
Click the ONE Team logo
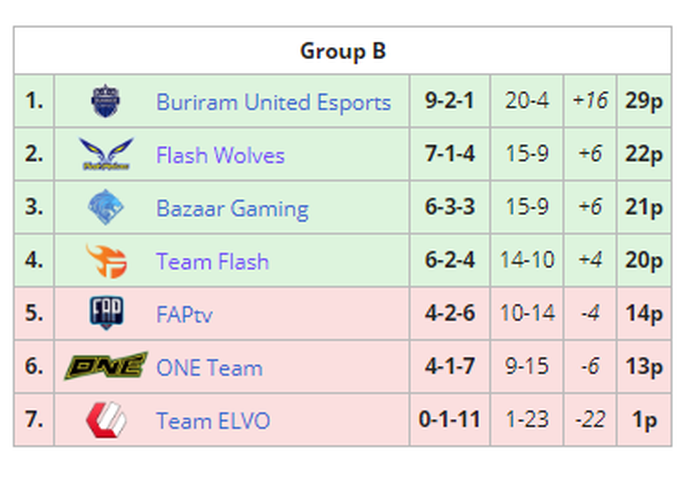(x=106, y=366)
